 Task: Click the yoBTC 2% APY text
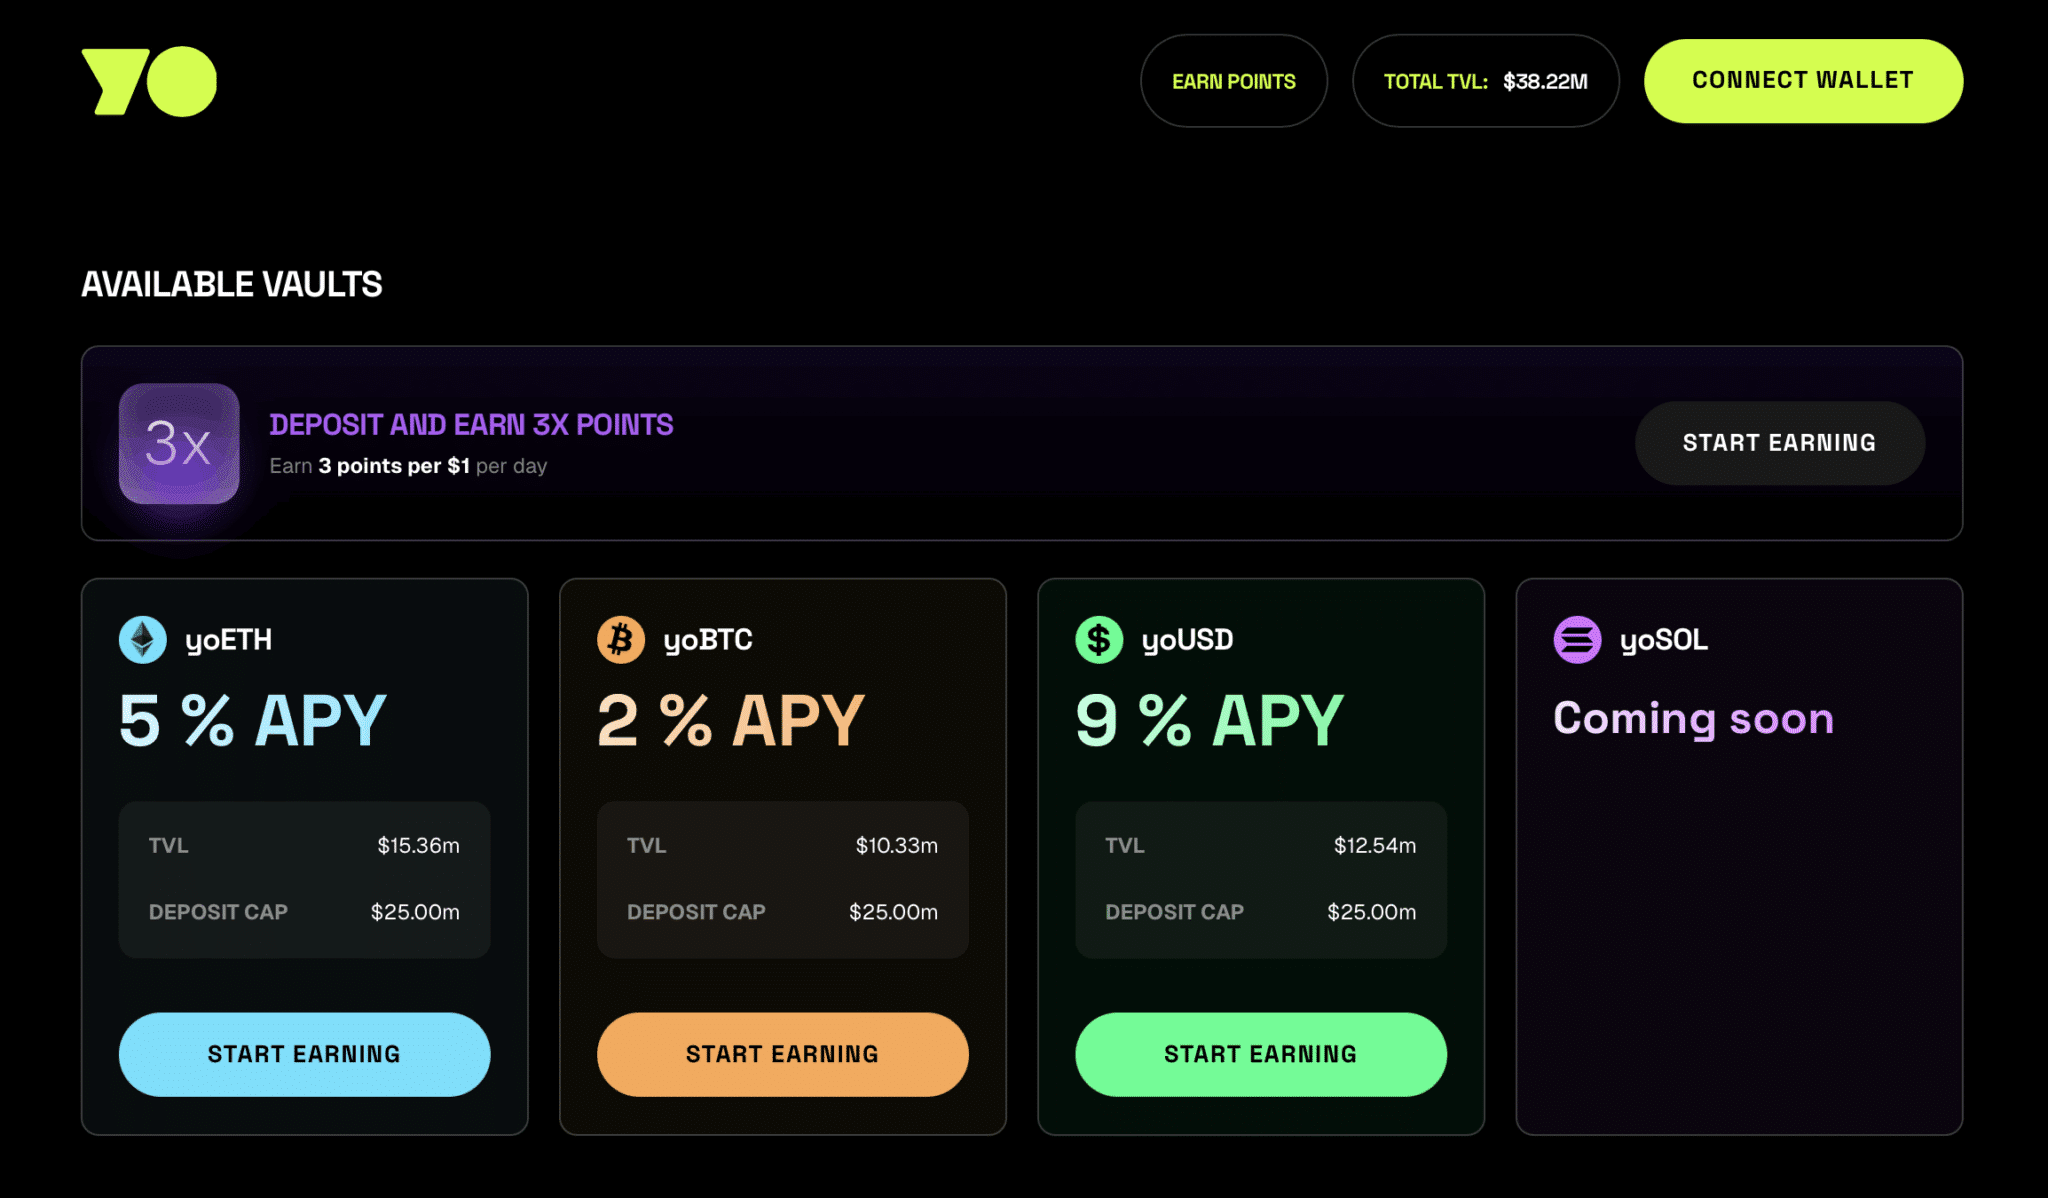click(730, 720)
